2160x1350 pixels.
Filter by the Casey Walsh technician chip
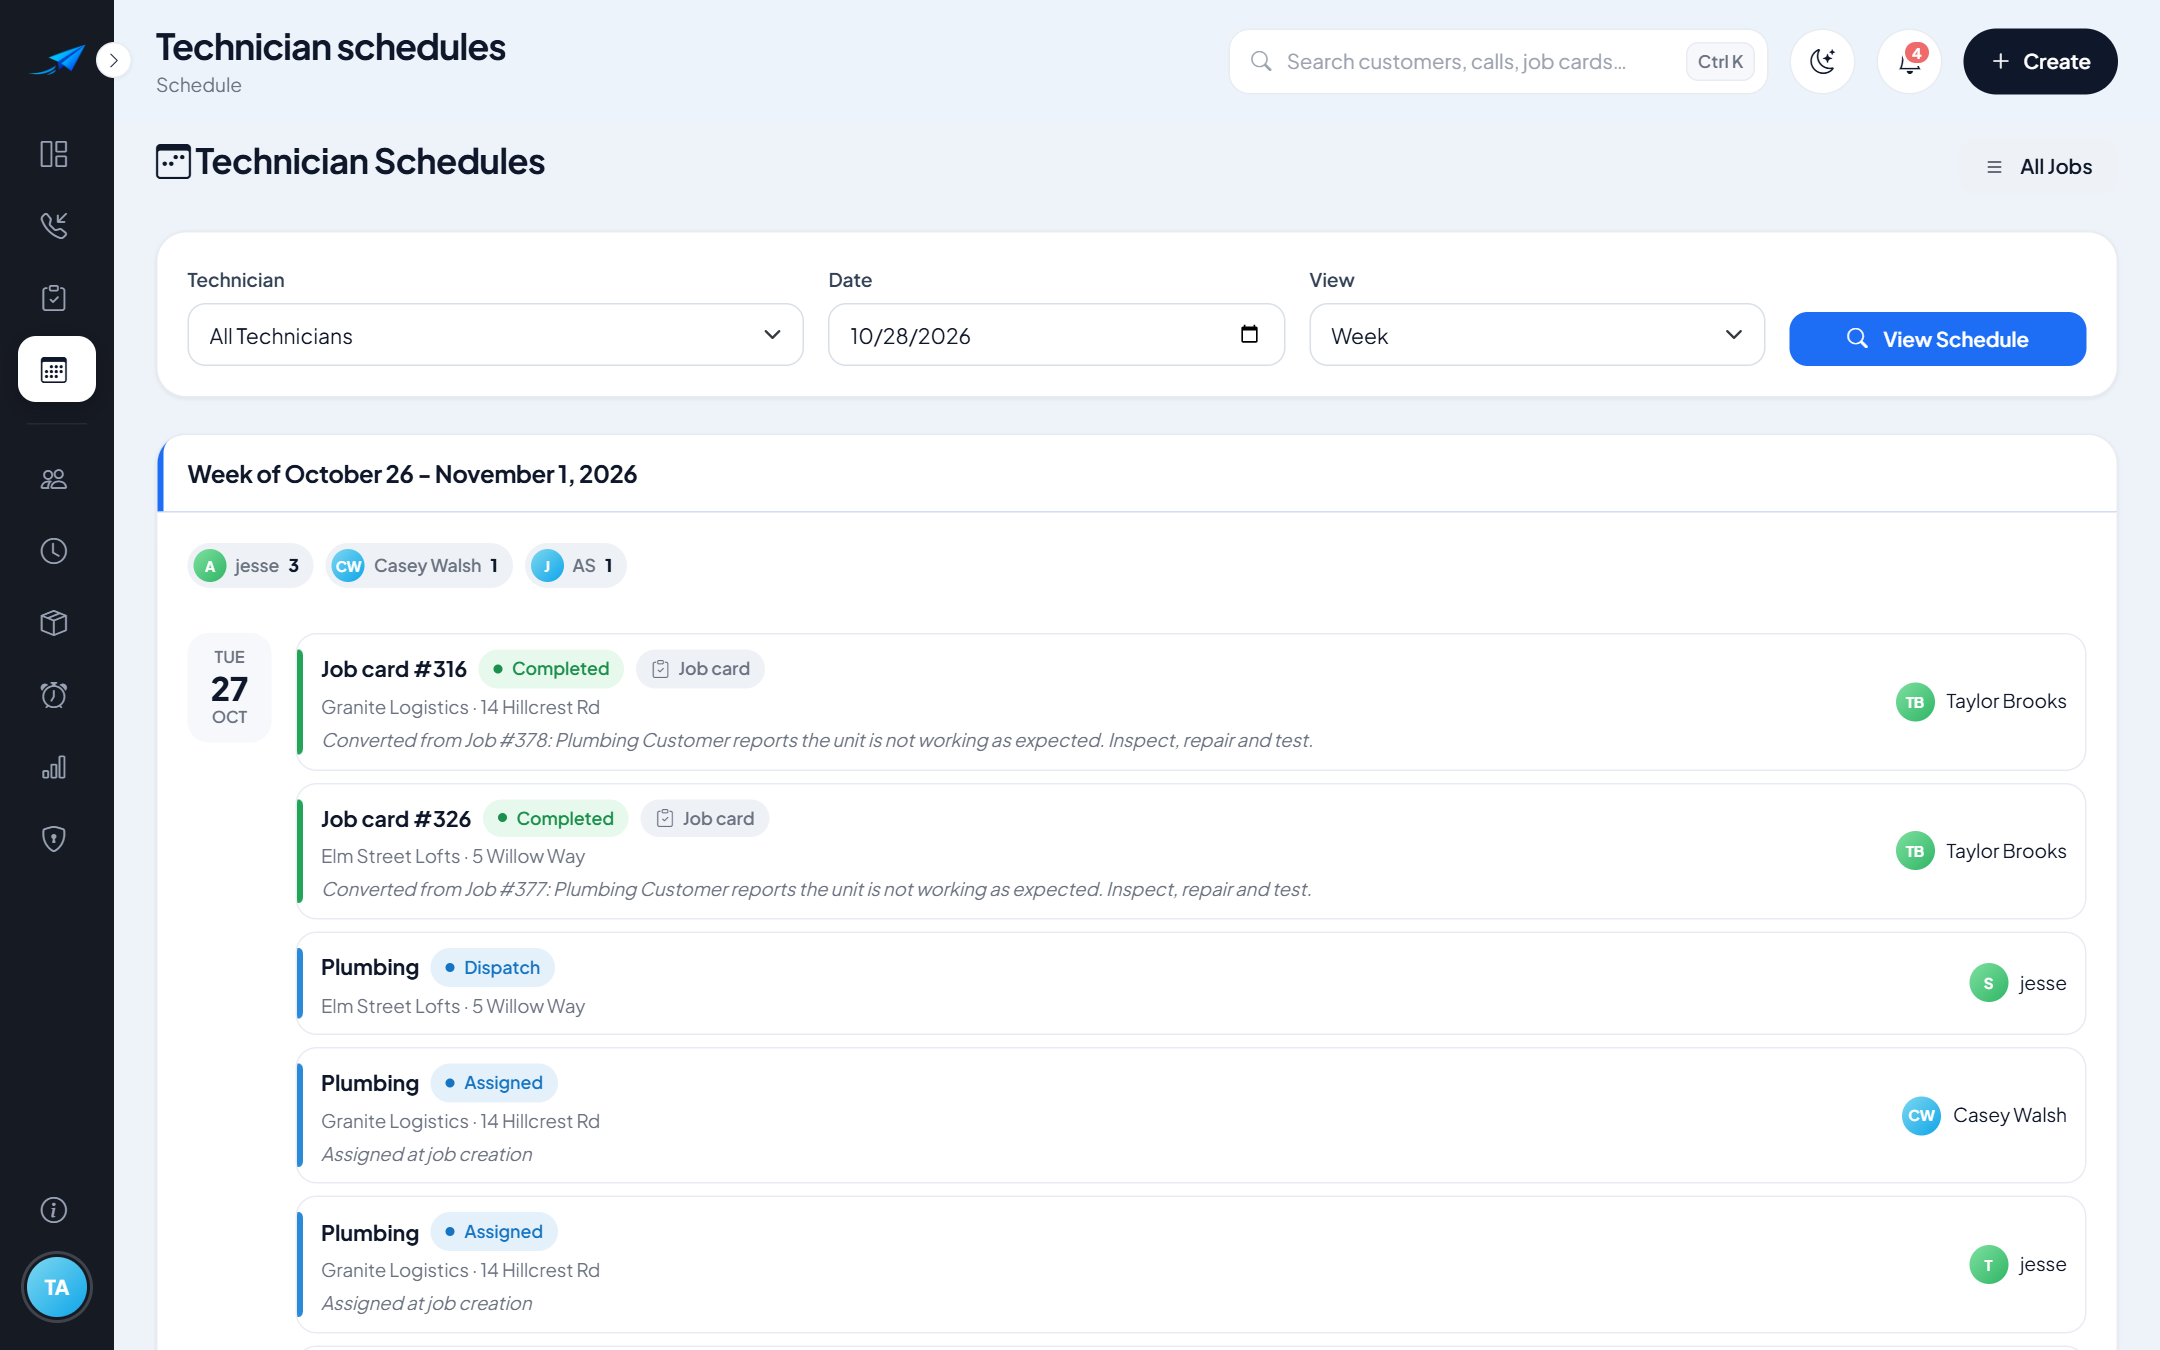[419, 566]
